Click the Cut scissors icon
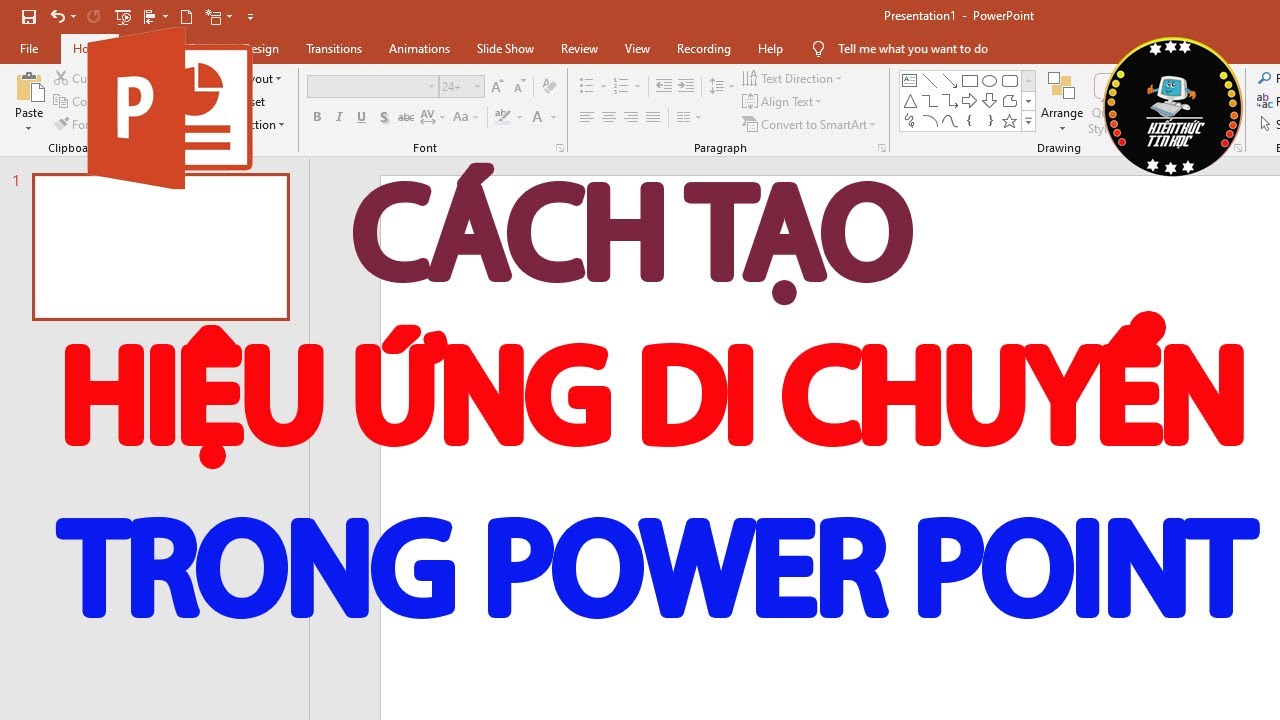 [62, 78]
